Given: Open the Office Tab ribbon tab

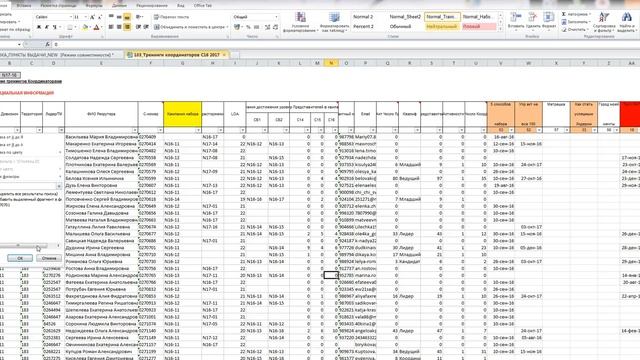Looking at the screenshot, I should click(202, 6).
